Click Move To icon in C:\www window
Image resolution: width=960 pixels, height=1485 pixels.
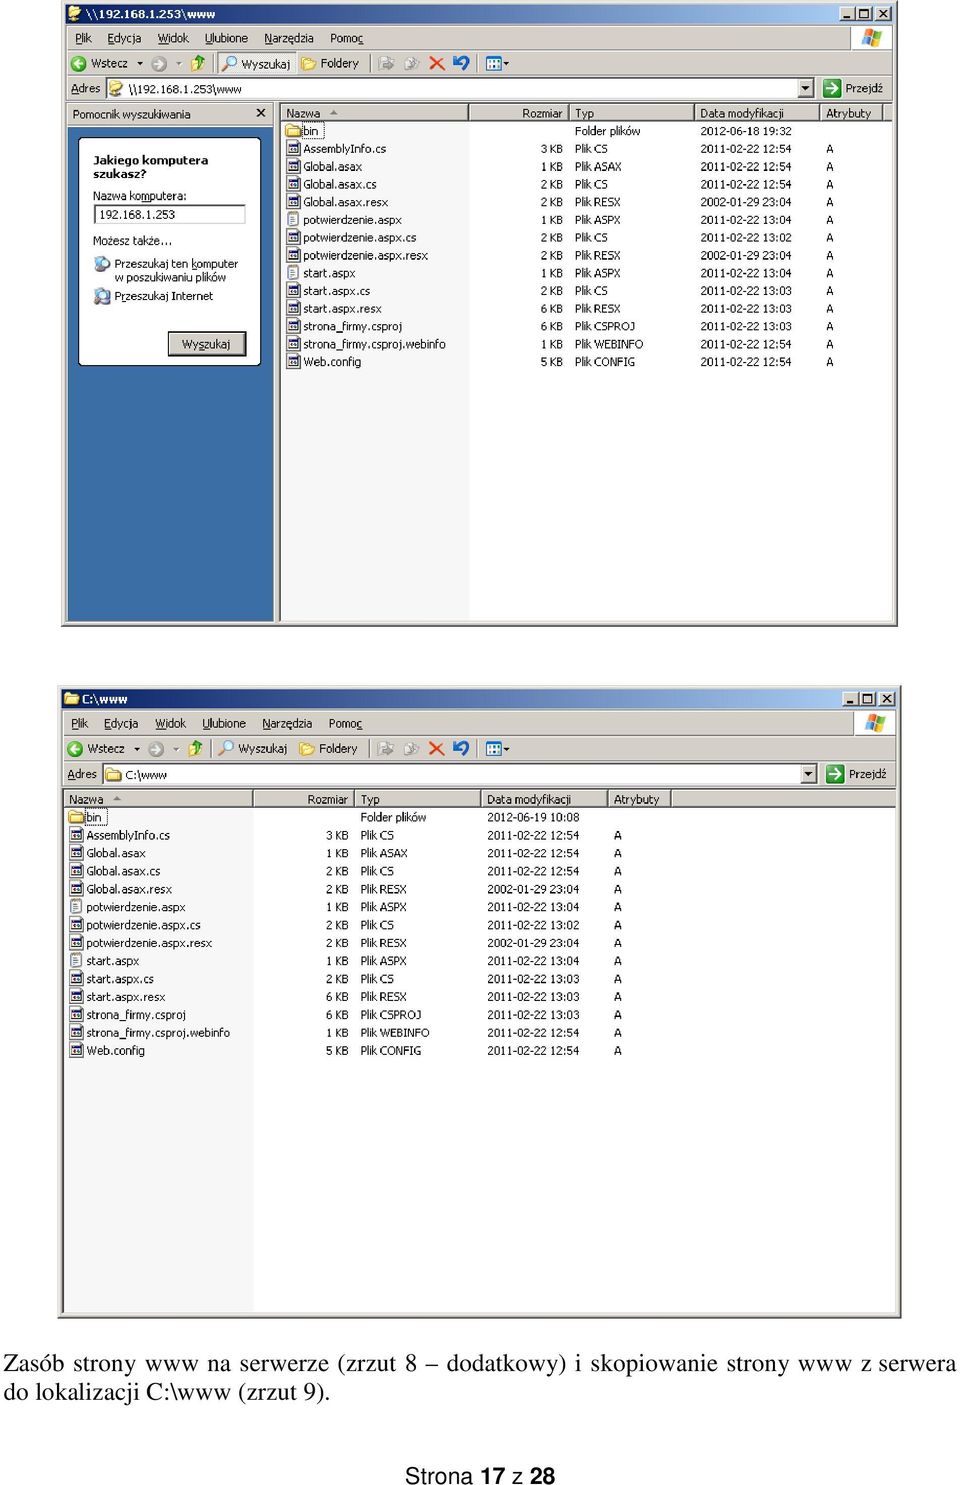click(386, 748)
